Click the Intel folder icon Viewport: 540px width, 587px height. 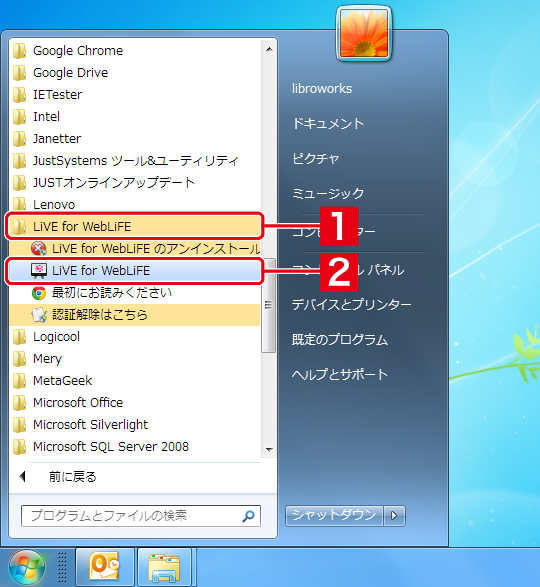19,116
